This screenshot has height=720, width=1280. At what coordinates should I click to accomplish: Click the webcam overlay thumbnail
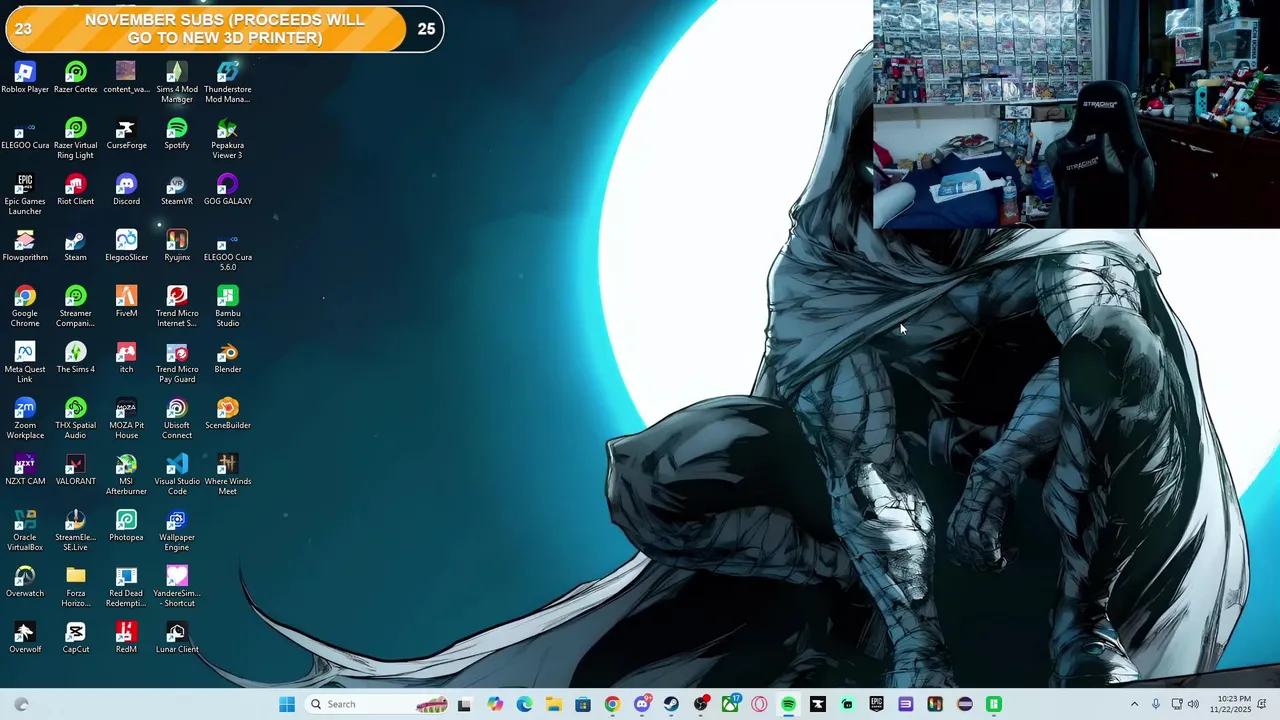tap(1076, 114)
